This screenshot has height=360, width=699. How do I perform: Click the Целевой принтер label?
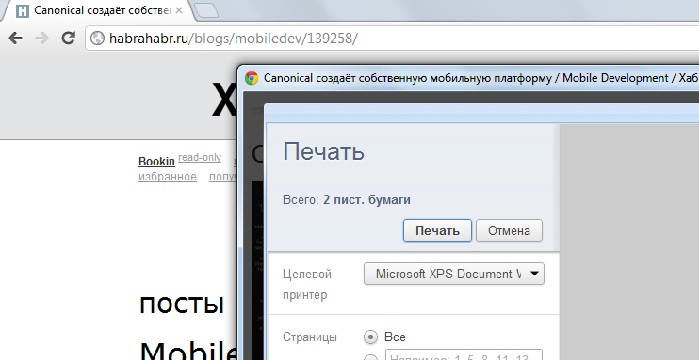click(x=307, y=284)
